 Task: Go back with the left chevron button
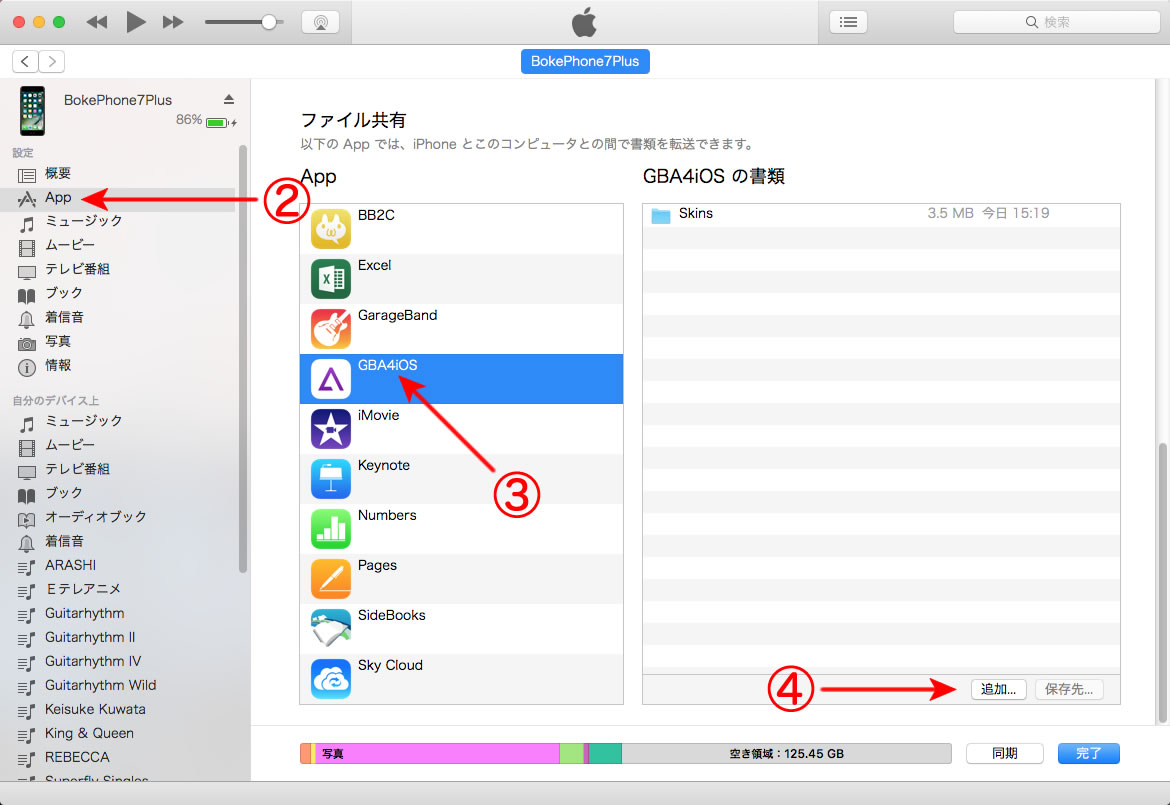point(25,61)
